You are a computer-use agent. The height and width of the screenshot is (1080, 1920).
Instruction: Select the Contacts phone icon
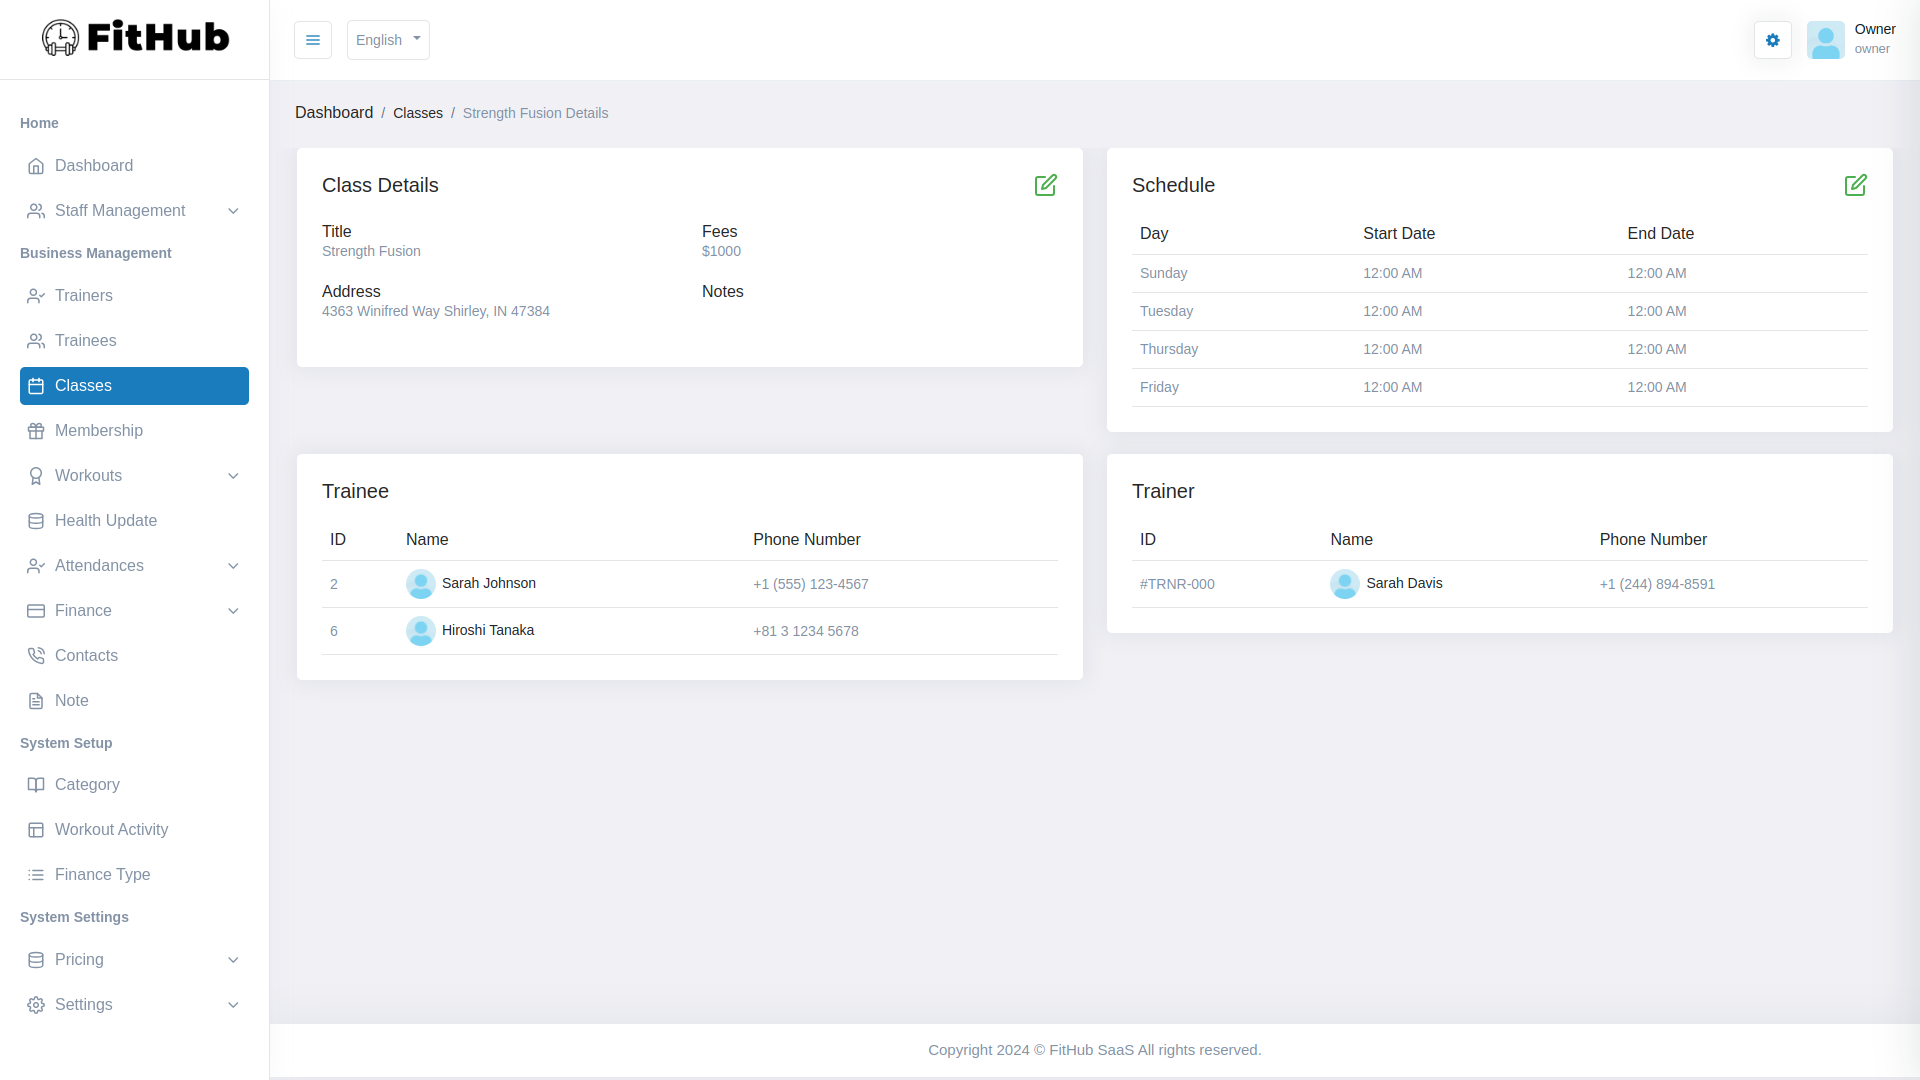pos(36,655)
